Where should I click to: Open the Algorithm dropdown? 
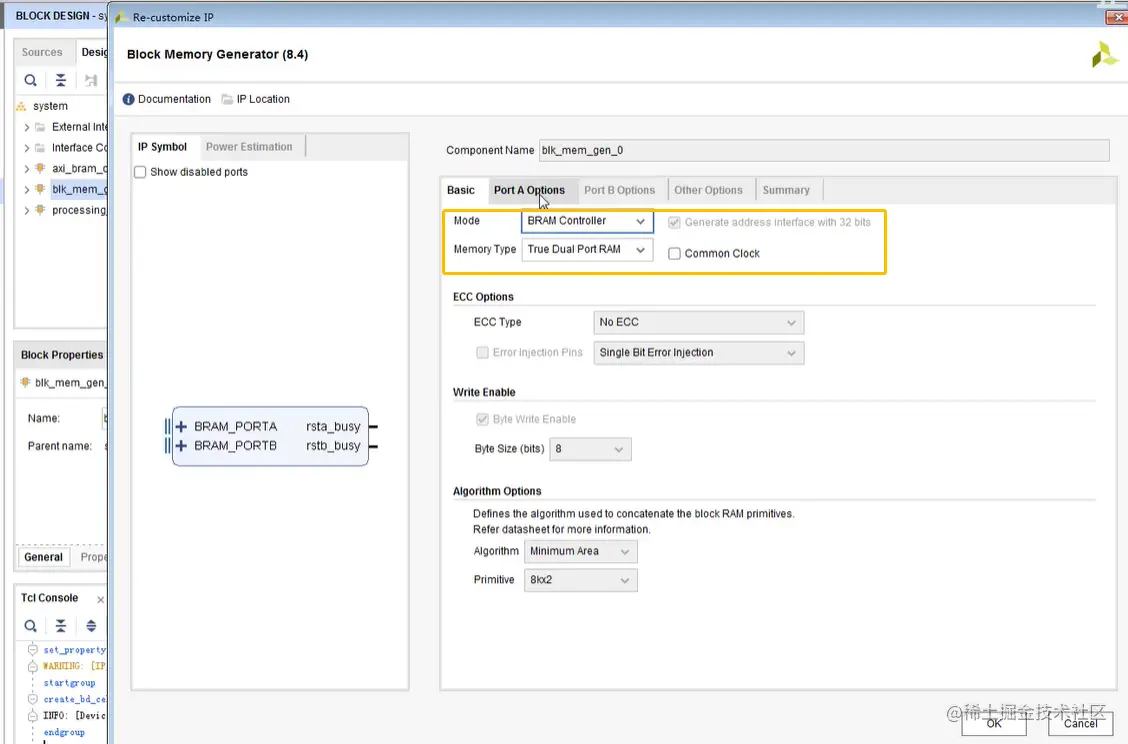coord(581,551)
